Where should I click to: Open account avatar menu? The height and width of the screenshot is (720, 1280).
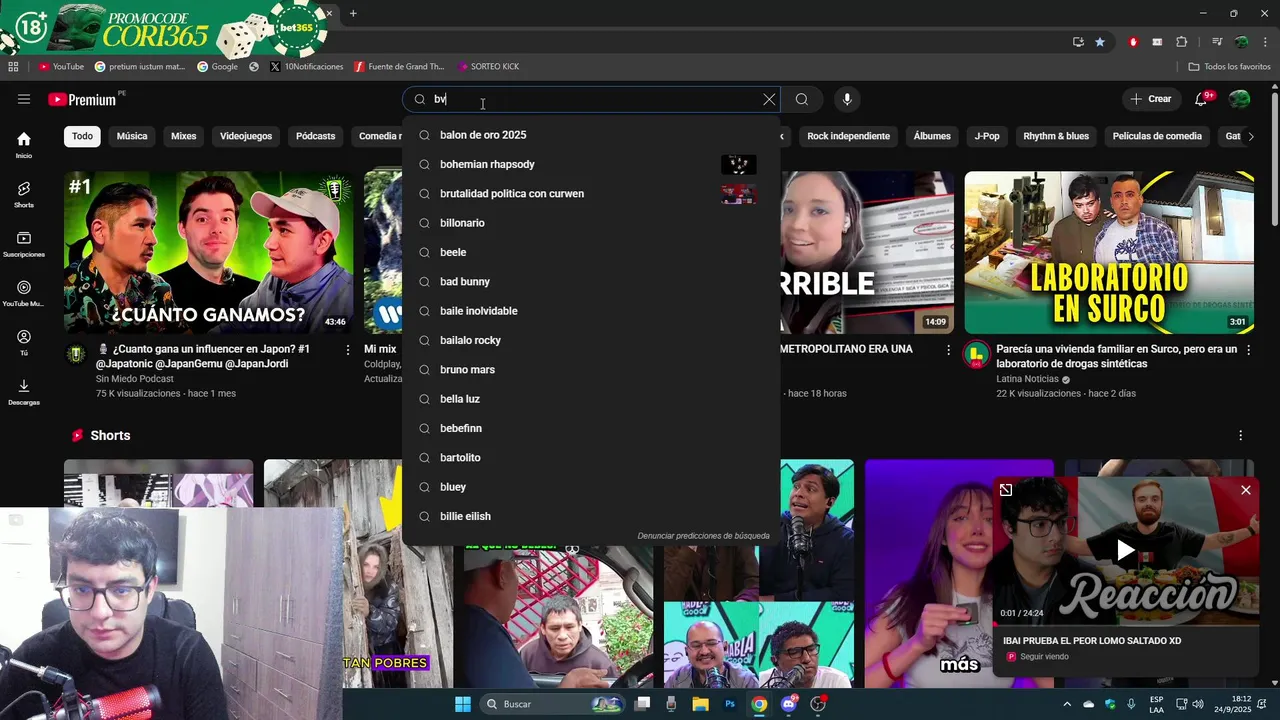click(x=1239, y=99)
